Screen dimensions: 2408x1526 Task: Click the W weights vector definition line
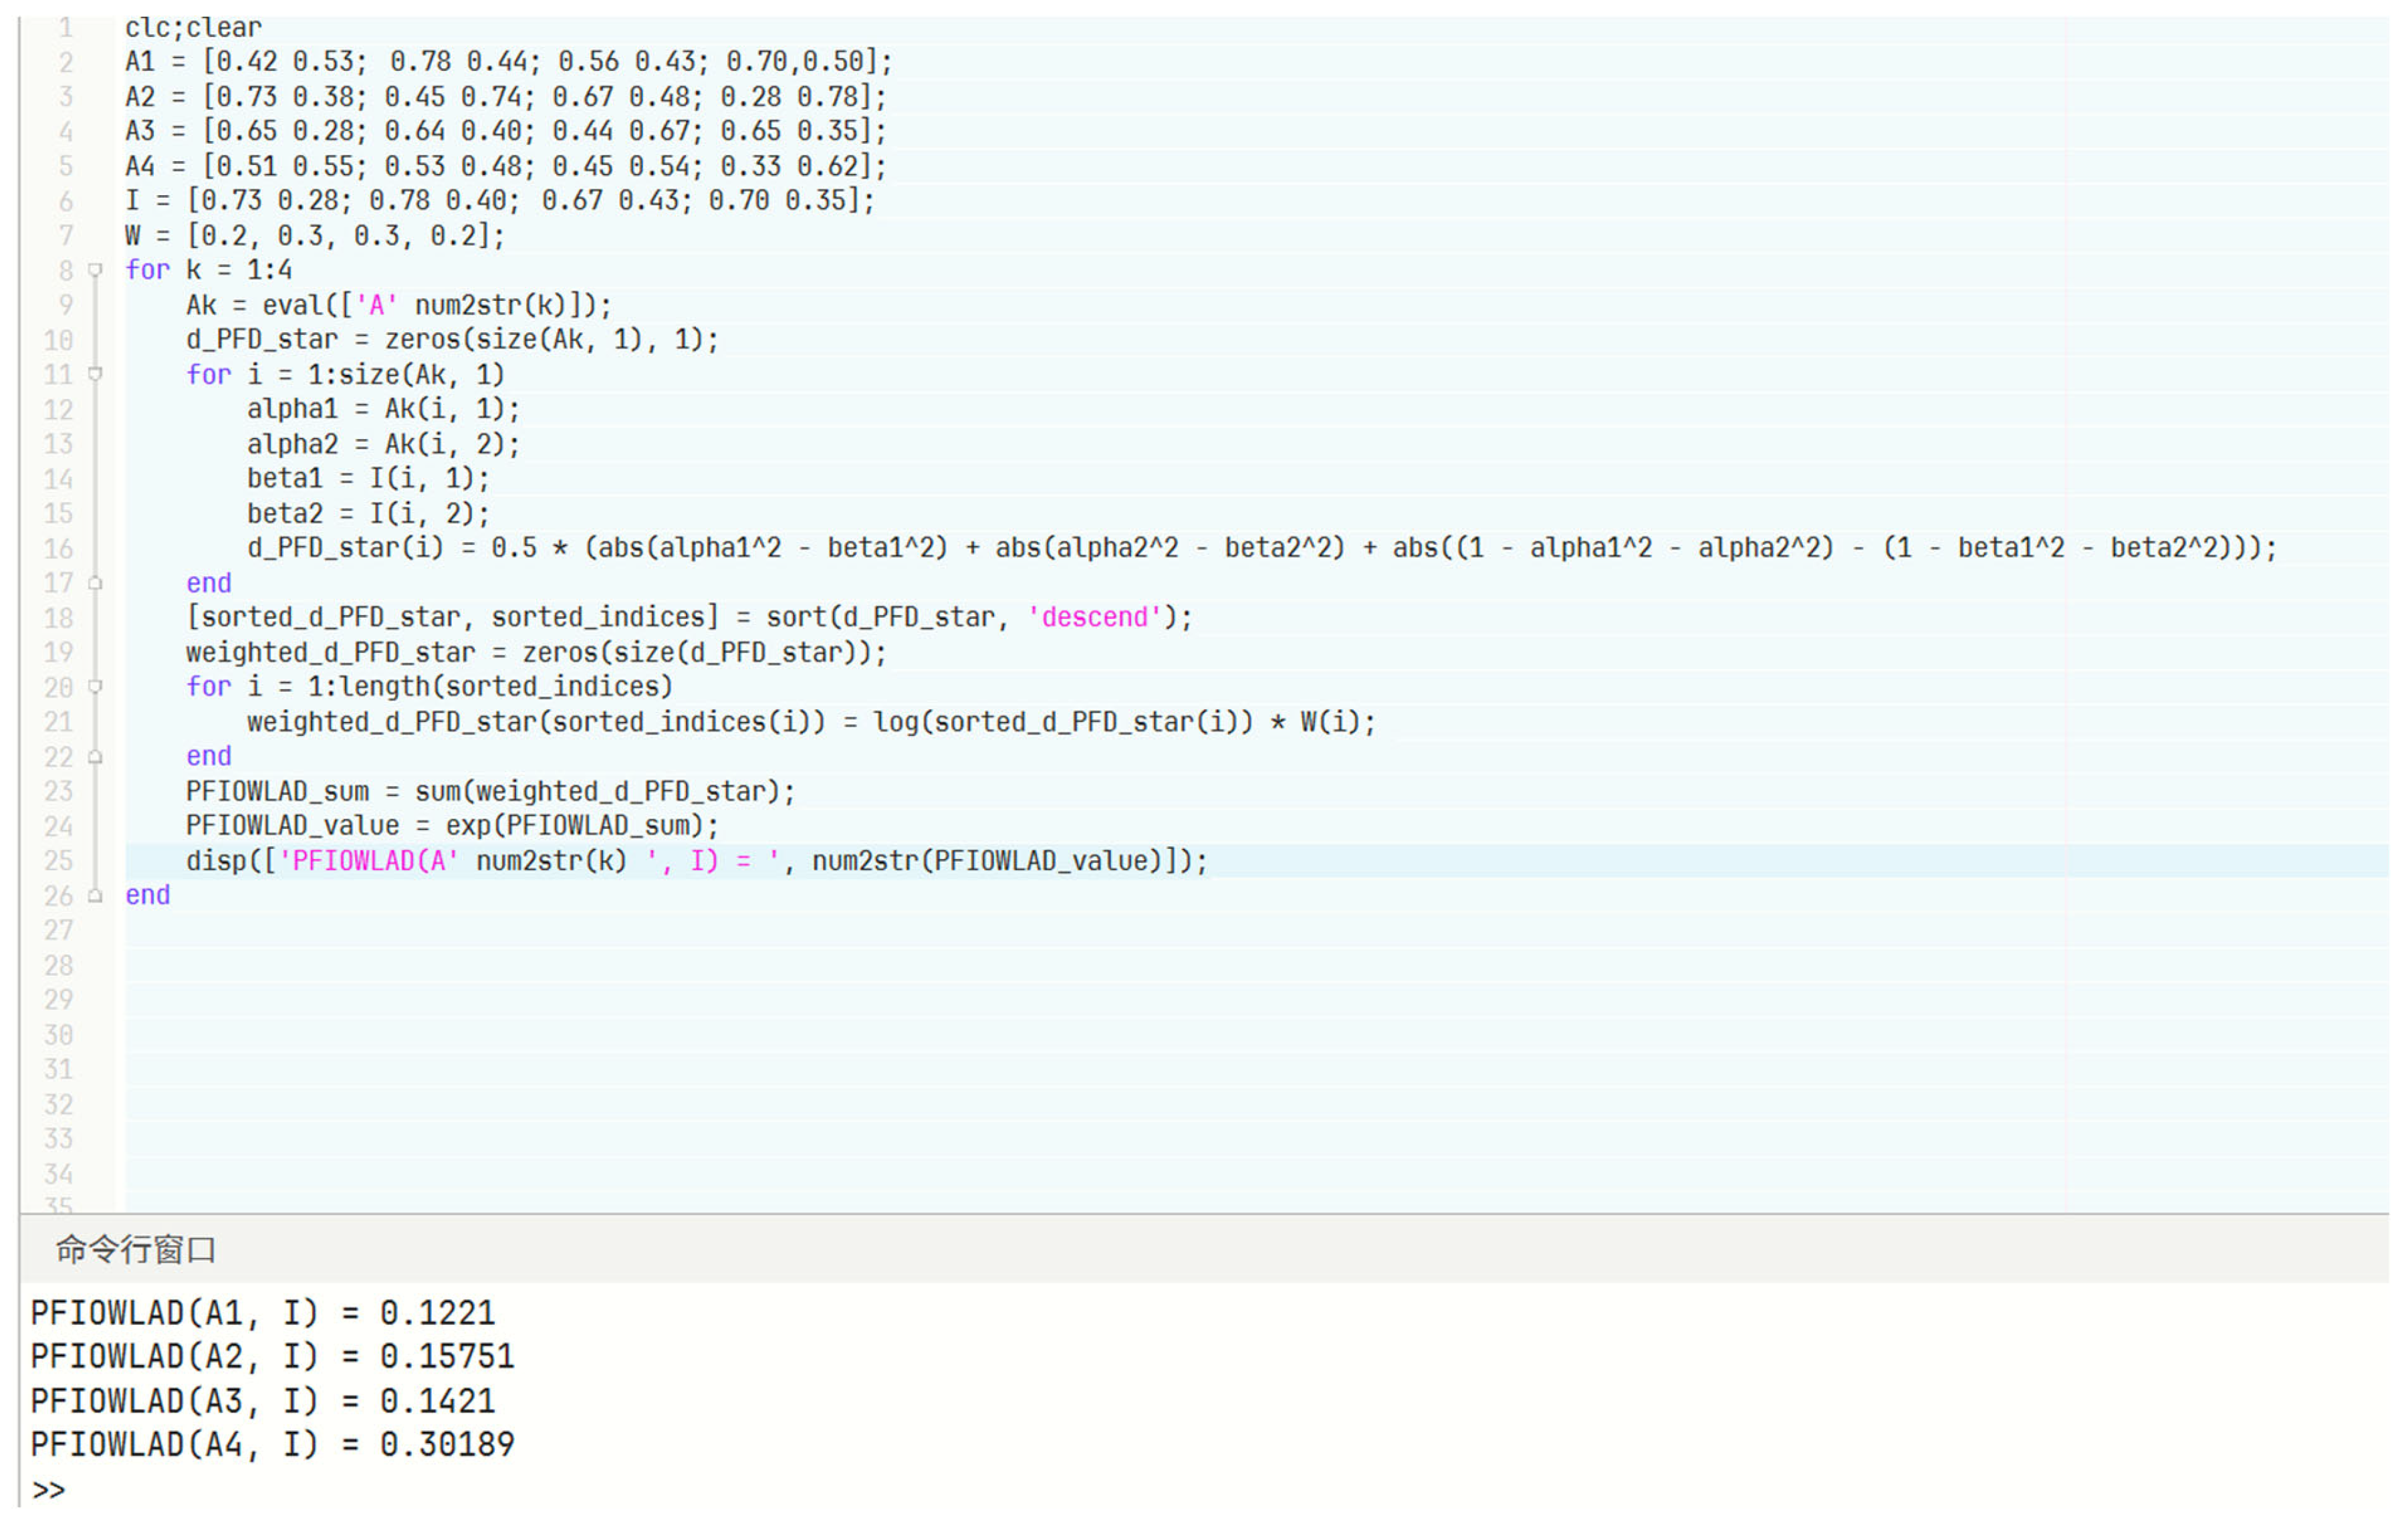[314, 236]
